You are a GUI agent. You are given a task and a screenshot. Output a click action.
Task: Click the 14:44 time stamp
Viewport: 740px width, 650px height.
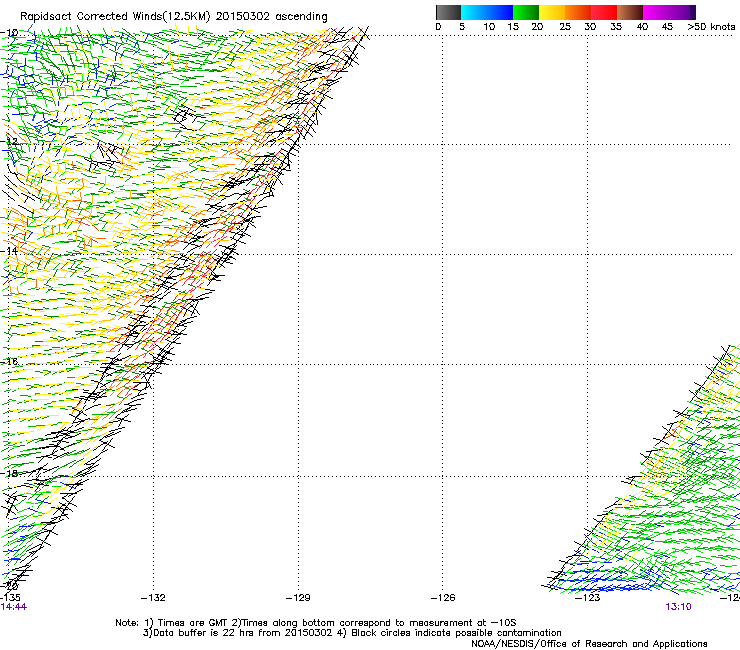coord(13,607)
